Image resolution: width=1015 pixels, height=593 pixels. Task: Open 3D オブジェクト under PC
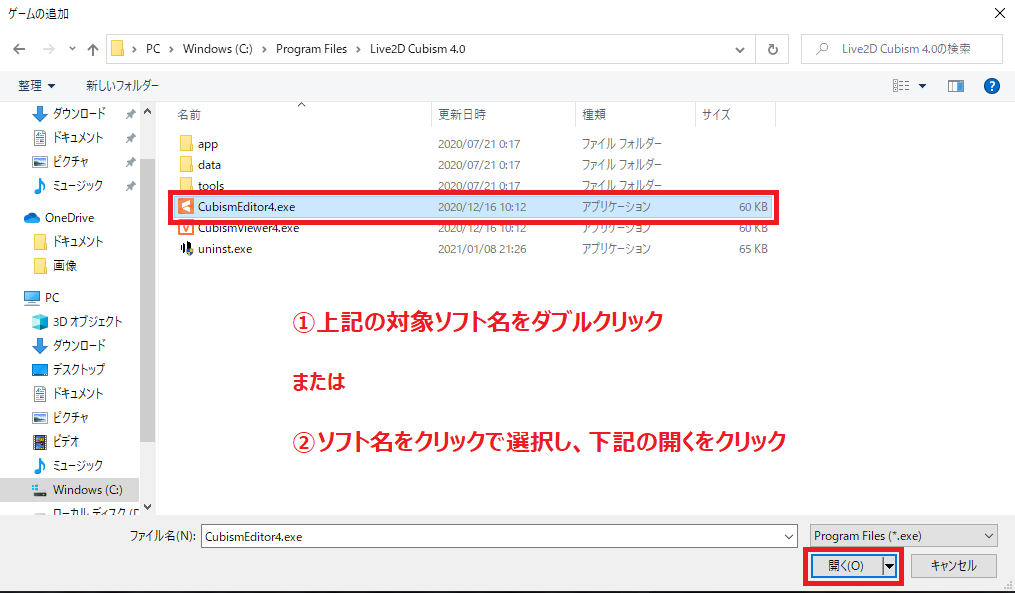(x=87, y=321)
